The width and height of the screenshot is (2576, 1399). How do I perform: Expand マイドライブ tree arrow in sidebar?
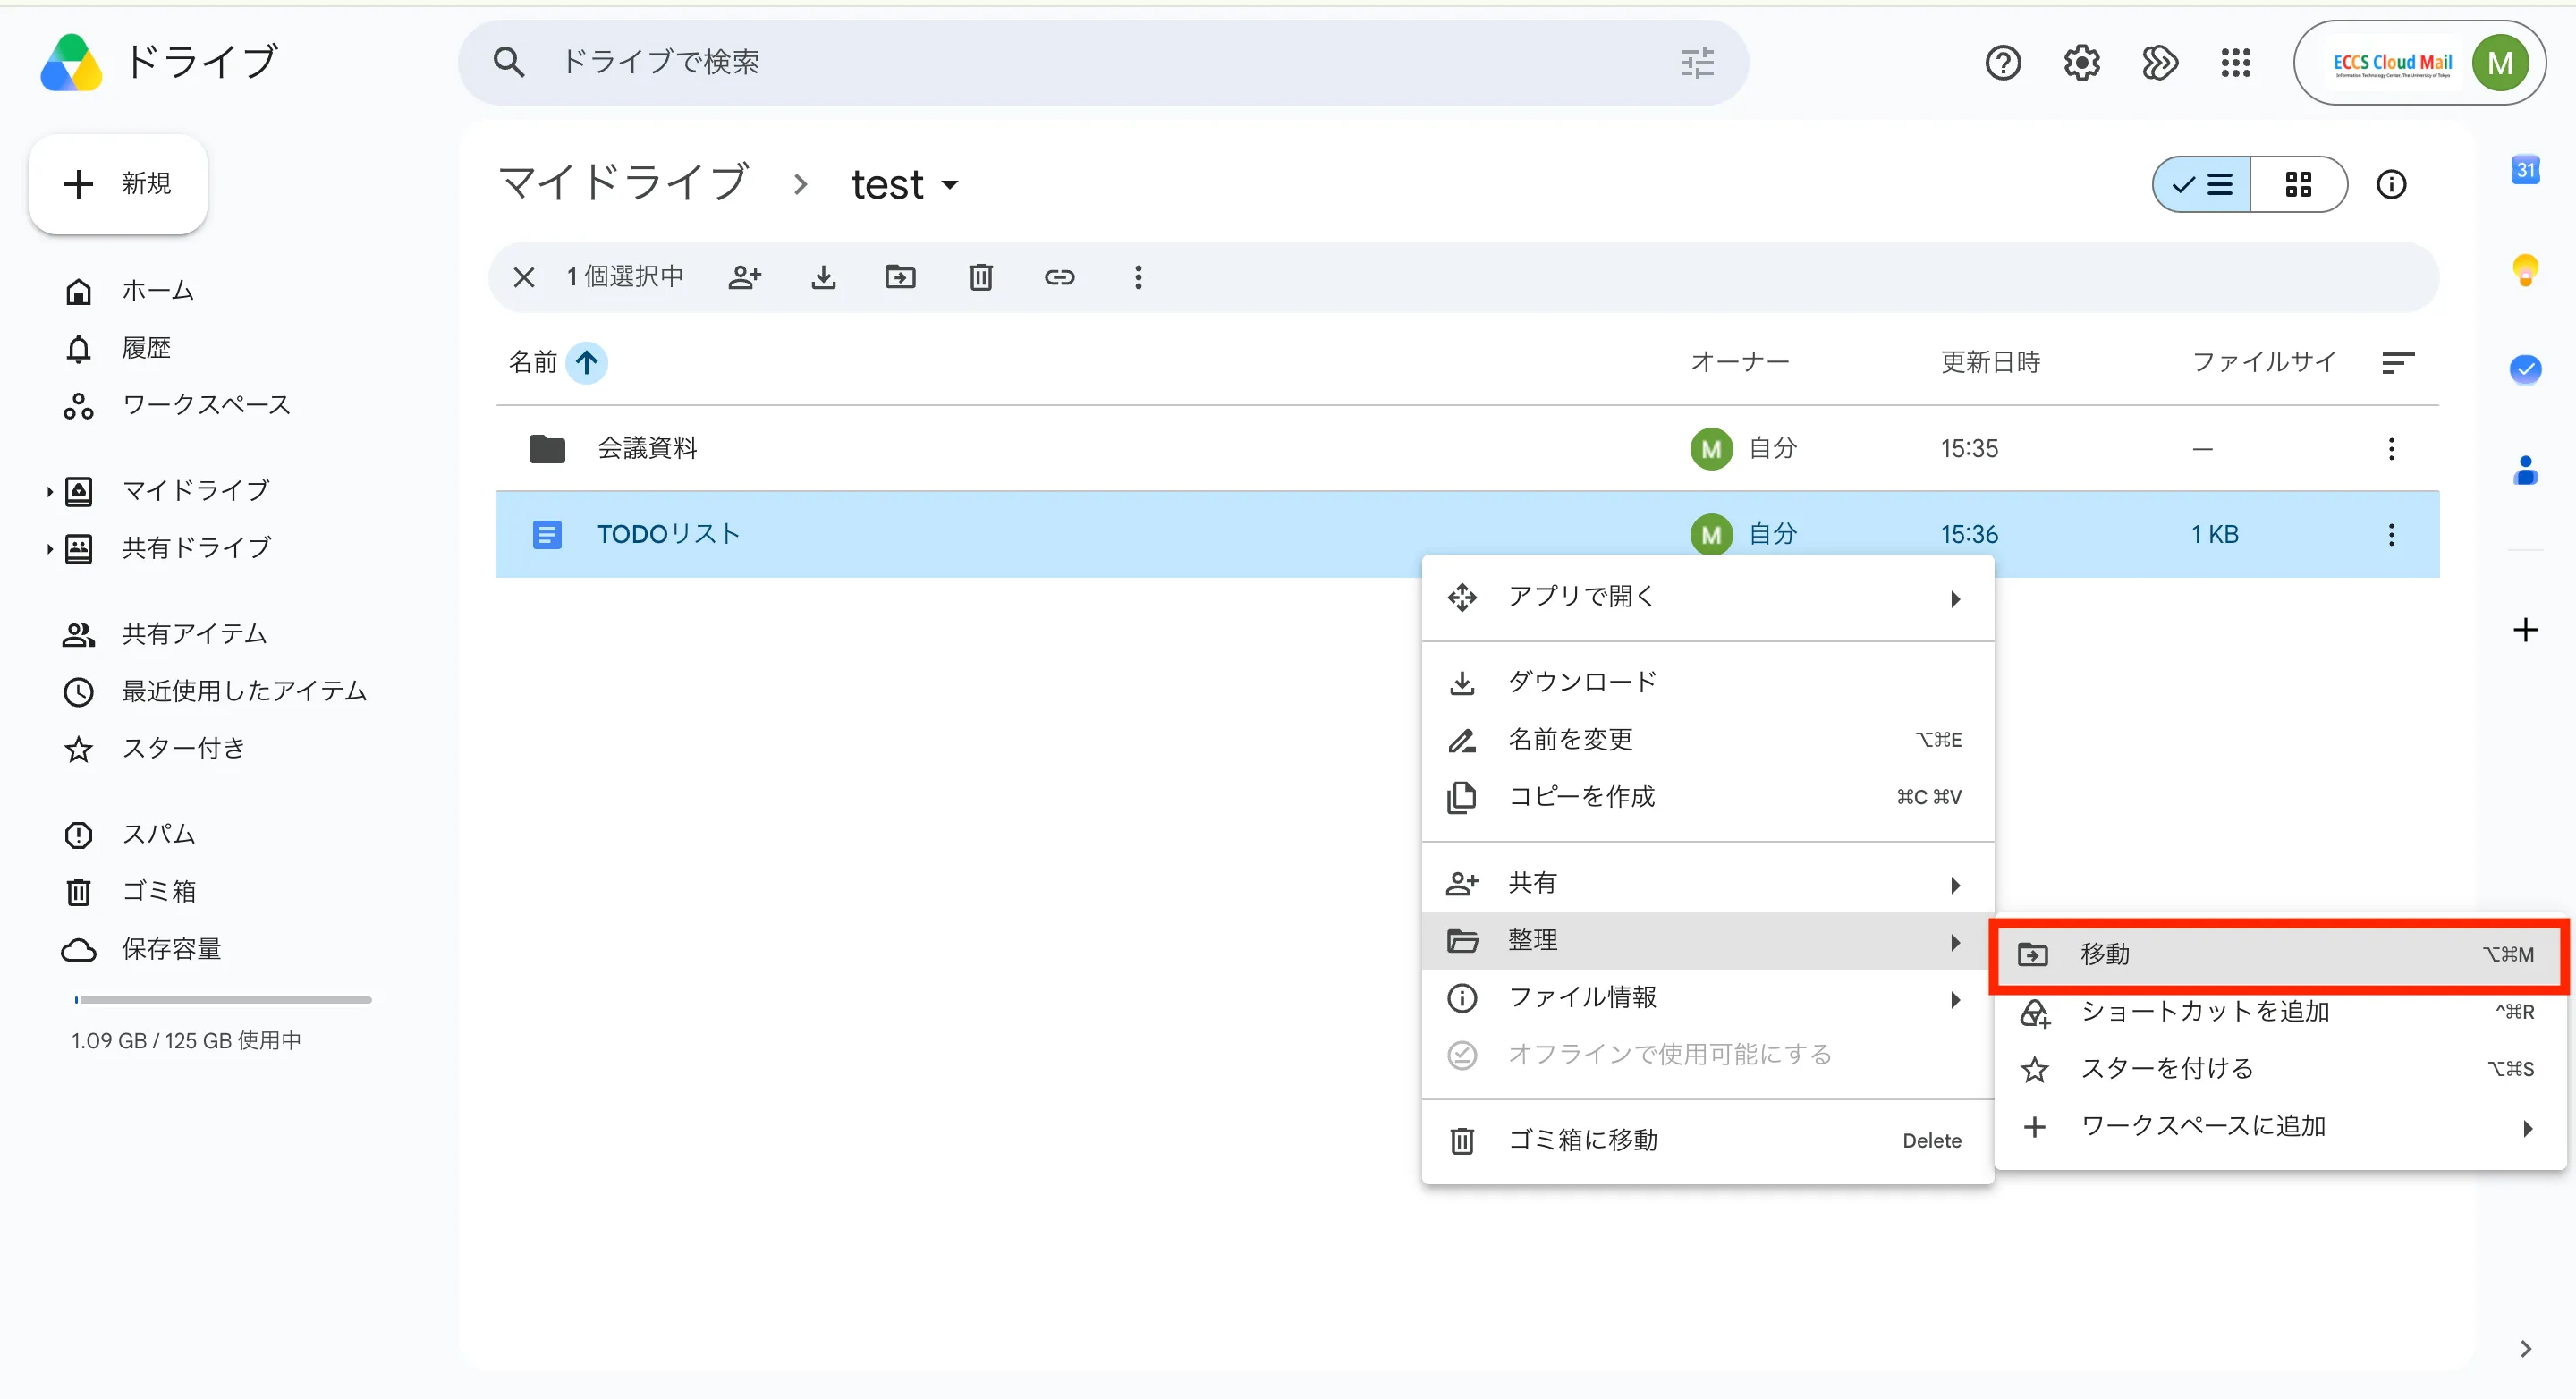[x=49, y=491]
